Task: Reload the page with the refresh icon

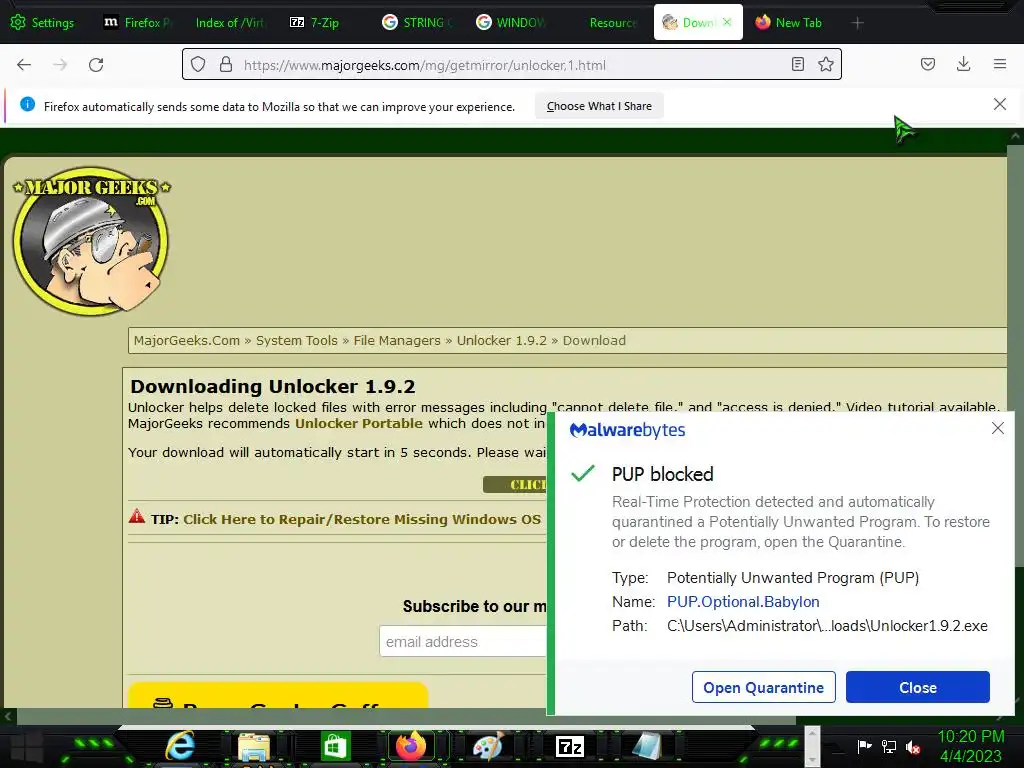Action: click(x=96, y=65)
